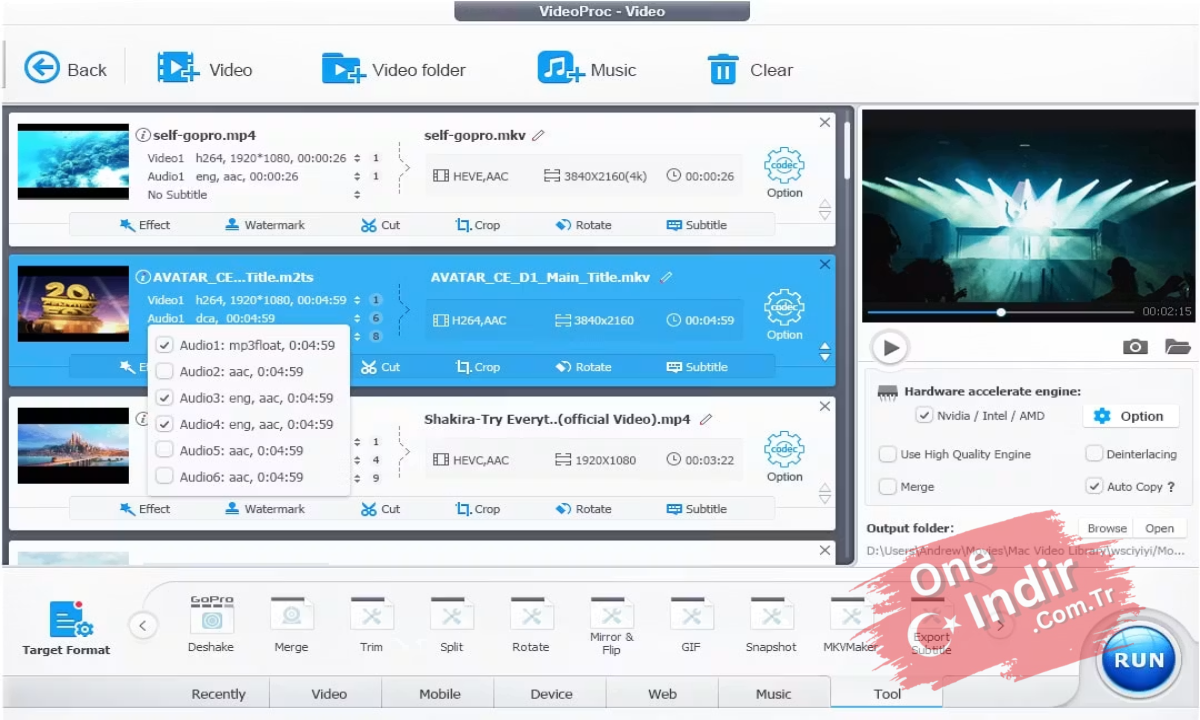Check Audio2: aac track
This screenshot has height=720, width=1200.
(165, 371)
